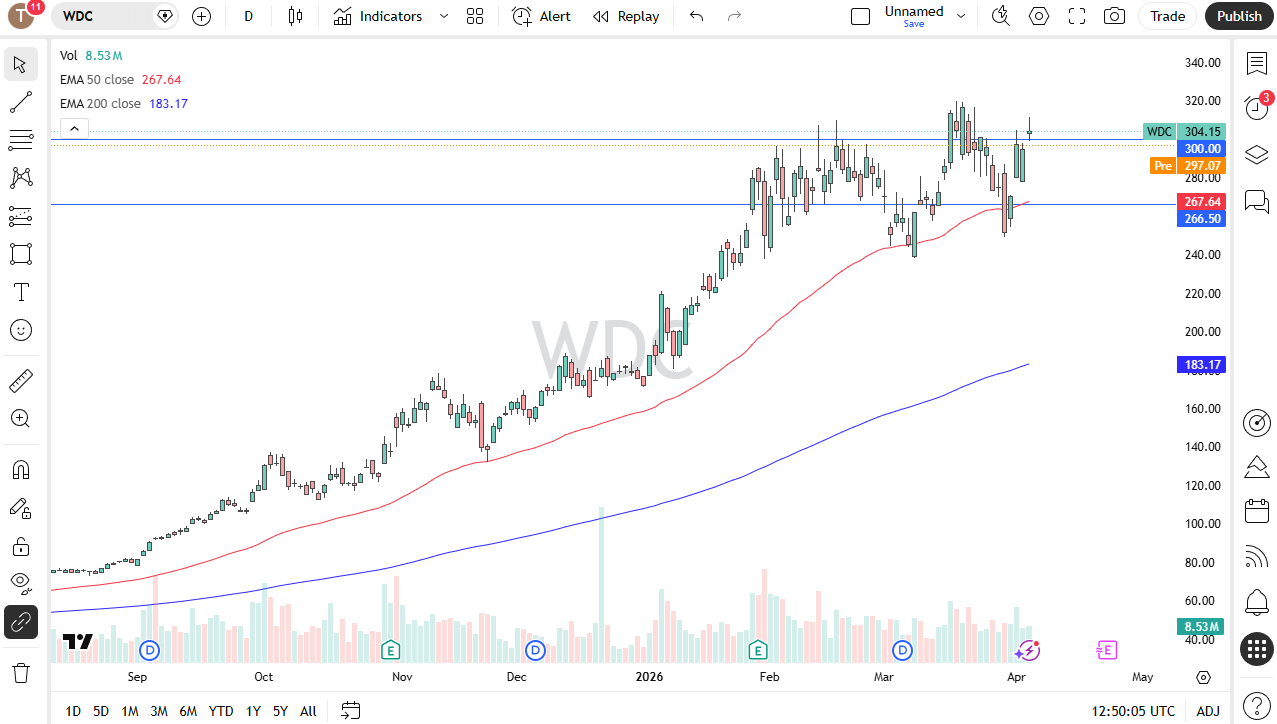Image resolution: width=1277 pixels, height=724 pixels.
Task: Publish the chart idea
Action: click(1240, 16)
